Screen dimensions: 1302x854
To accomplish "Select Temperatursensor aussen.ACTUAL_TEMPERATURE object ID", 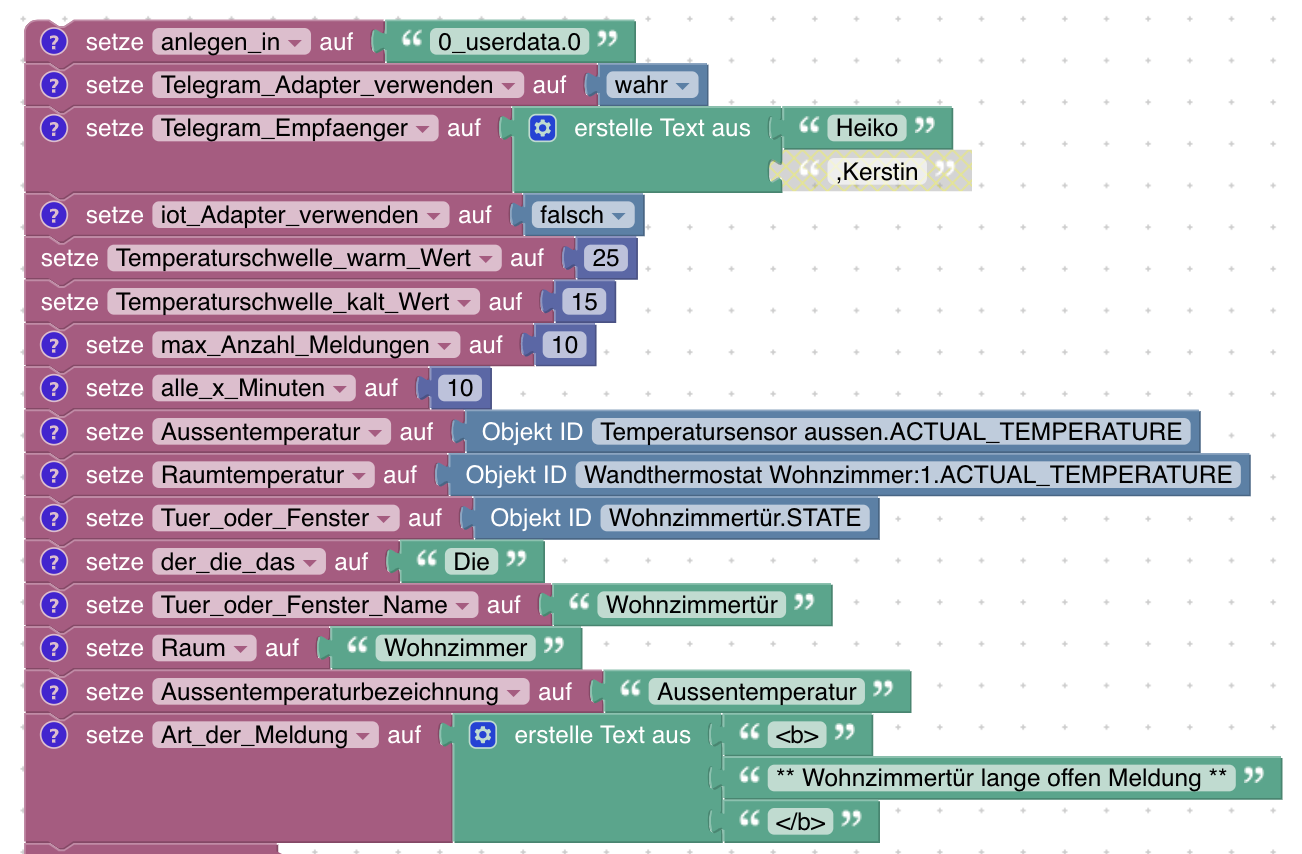I will (892, 432).
